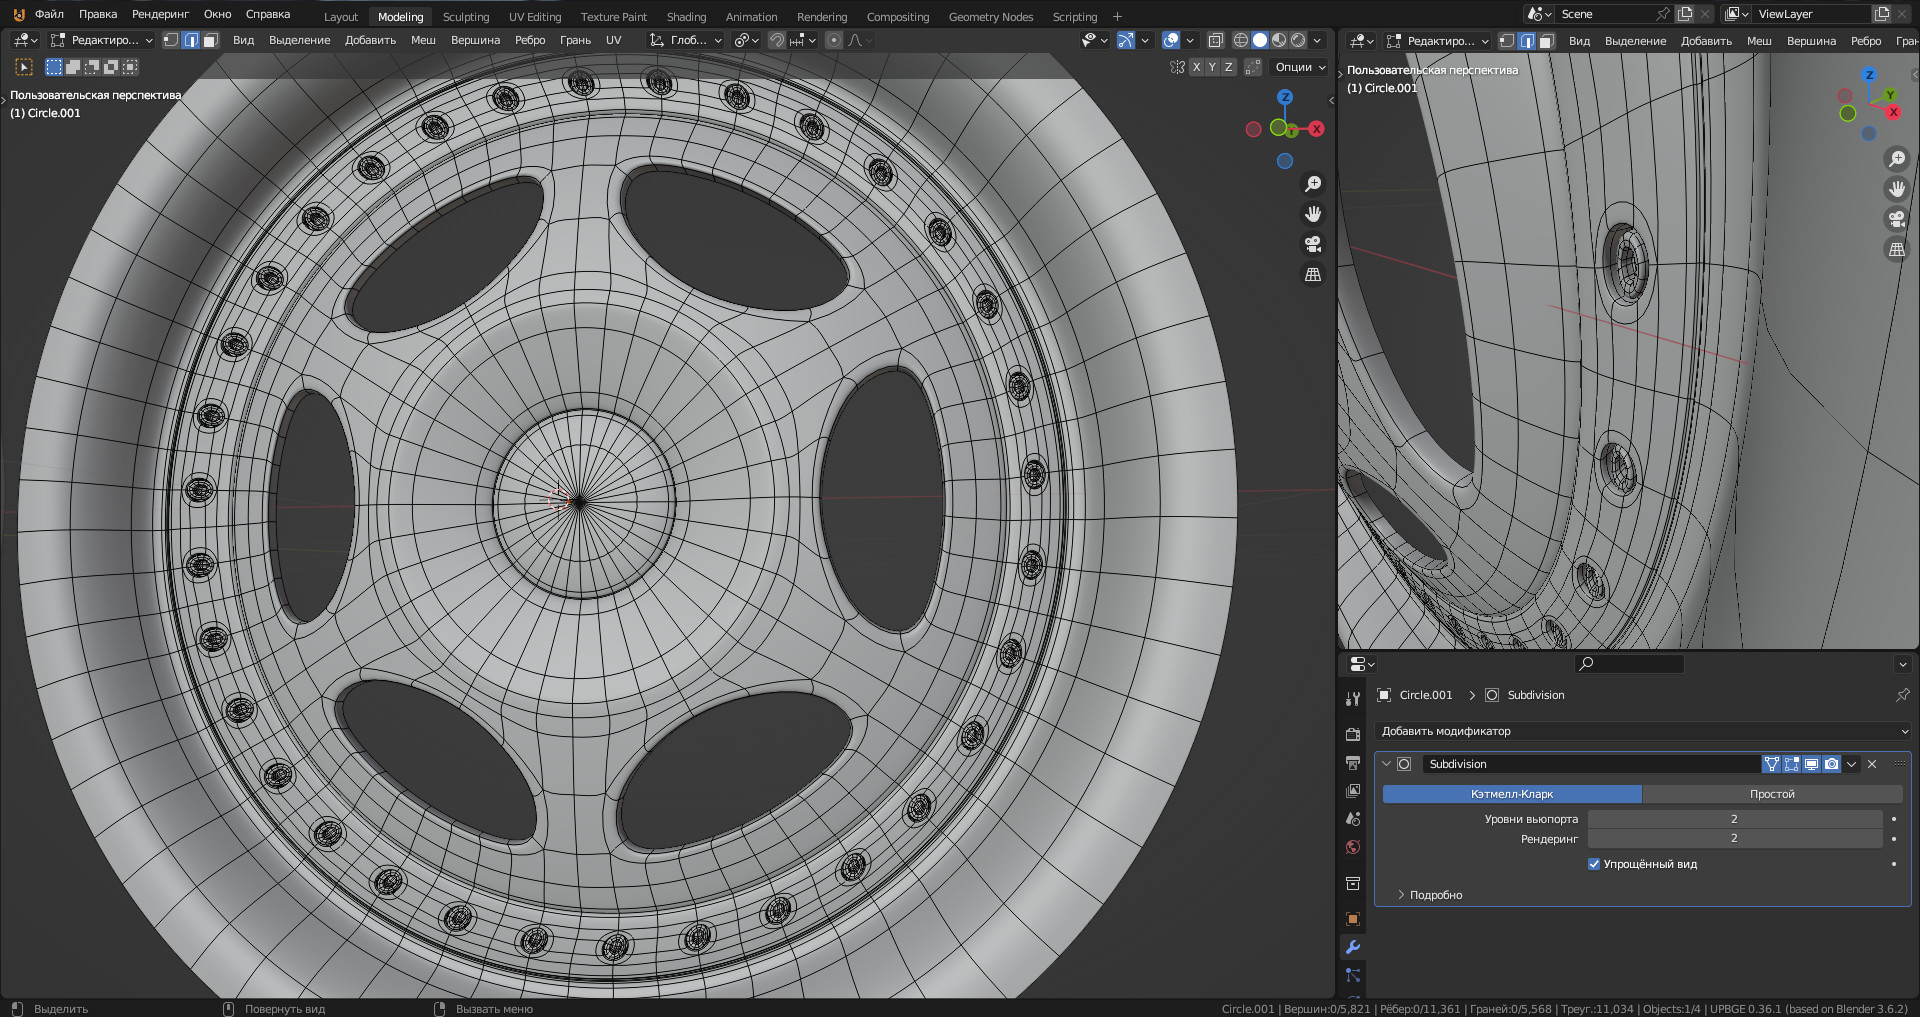This screenshot has height=1017, width=1920.
Task: Switch orthographic/perspective grid icon in main viewport
Action: (x=1313, y=274)
